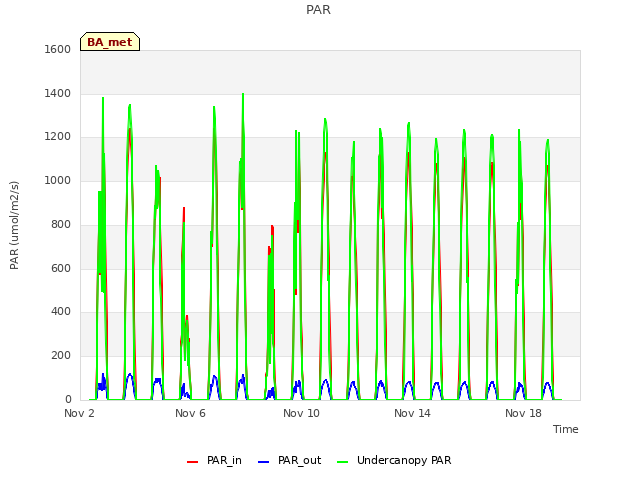The height and width of the screenshot is (480, 640).
Task: Click the 400 y-axis tick label
Action: point(61,312)
